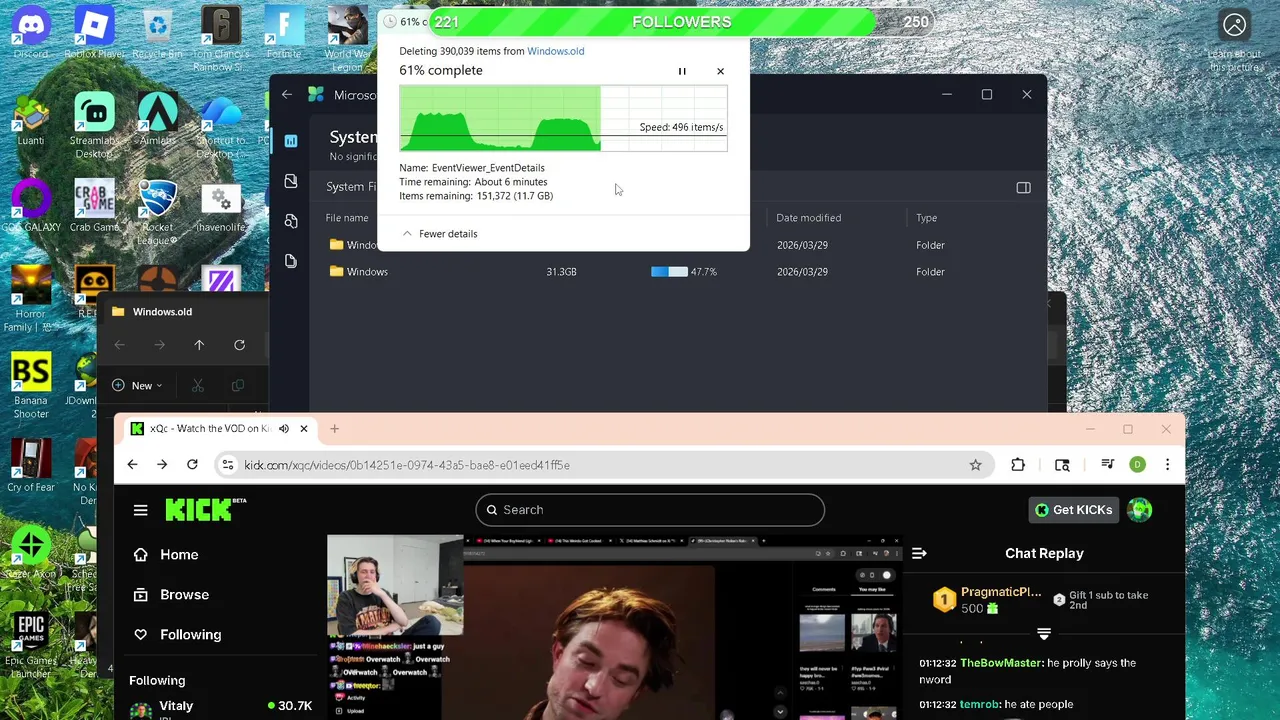1280x720 pixels.
Task: Open second PC Manager sidebar icon
Action: coord(291,181)
